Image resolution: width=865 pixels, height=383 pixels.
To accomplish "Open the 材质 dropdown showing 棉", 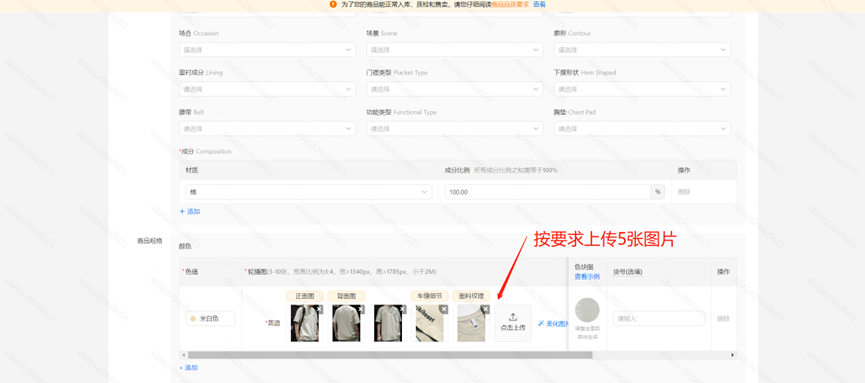I will [x=309, y=192].
